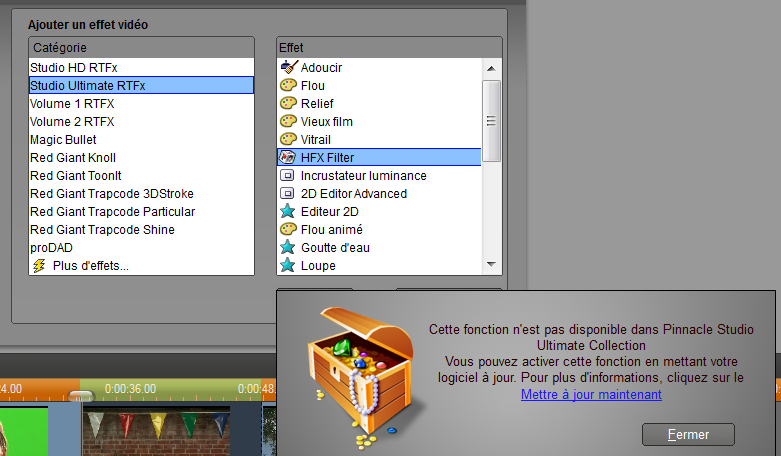781x456 pixels.
Task: Choose the Vieux film effect name
Action: (327, 121)
